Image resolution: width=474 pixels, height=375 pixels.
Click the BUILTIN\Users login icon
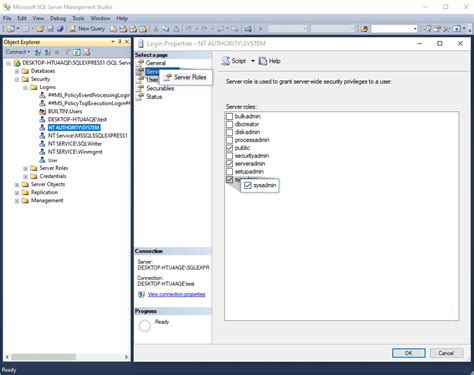42,111
